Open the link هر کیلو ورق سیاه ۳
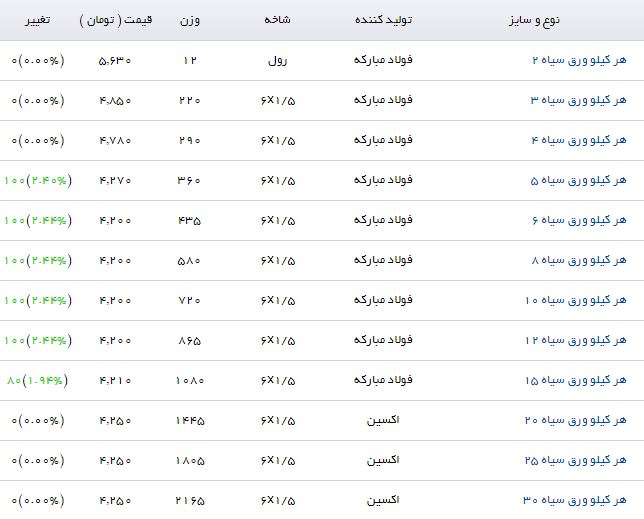This screenshot has height=519, width=644. point(578,100)
